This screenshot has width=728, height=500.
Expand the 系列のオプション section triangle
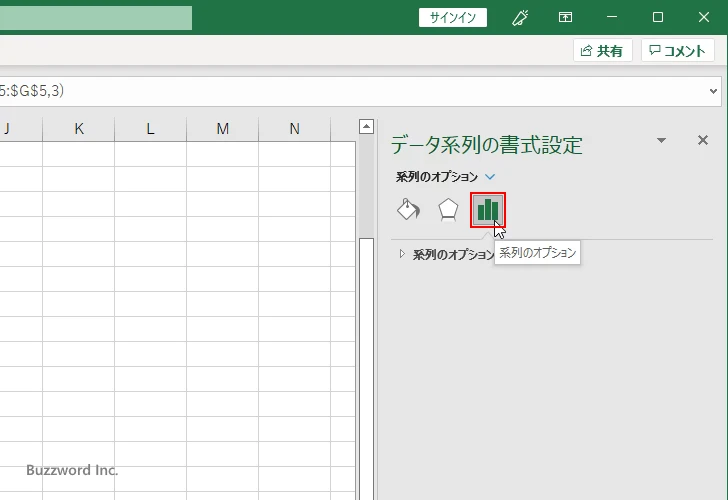click(403, 254)
